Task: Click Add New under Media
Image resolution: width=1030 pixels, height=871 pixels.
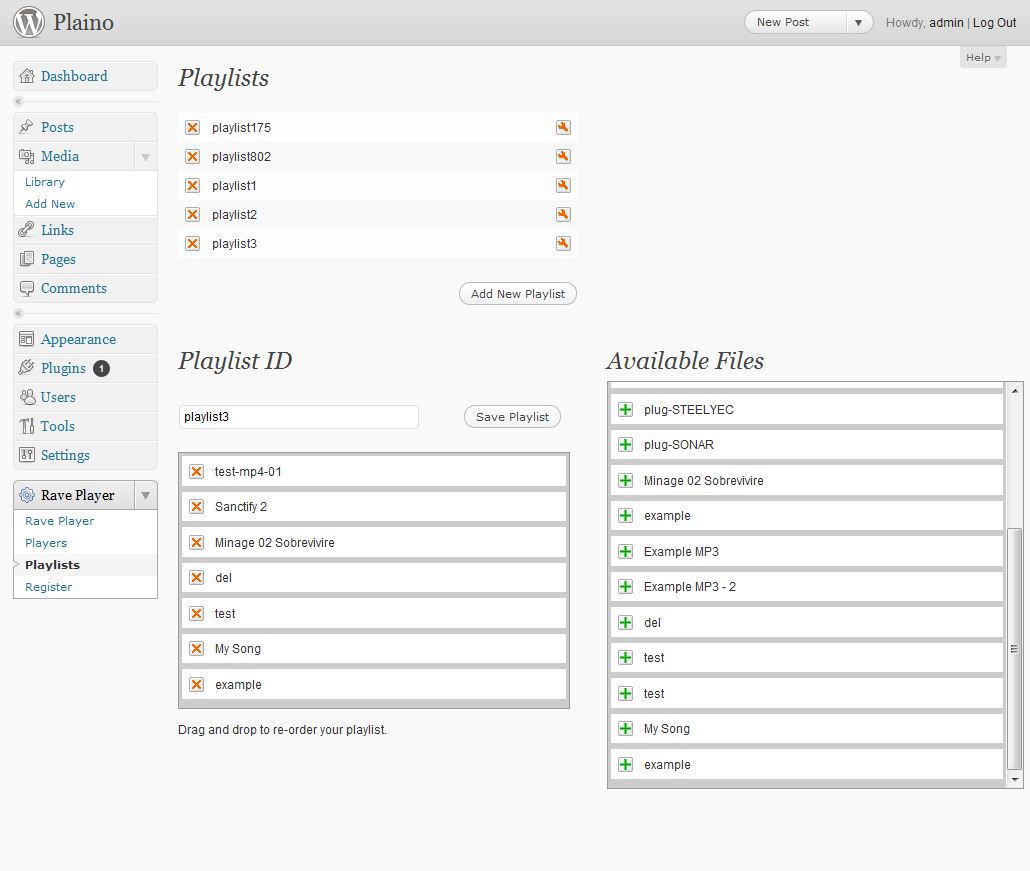Action: coord(50,204)
